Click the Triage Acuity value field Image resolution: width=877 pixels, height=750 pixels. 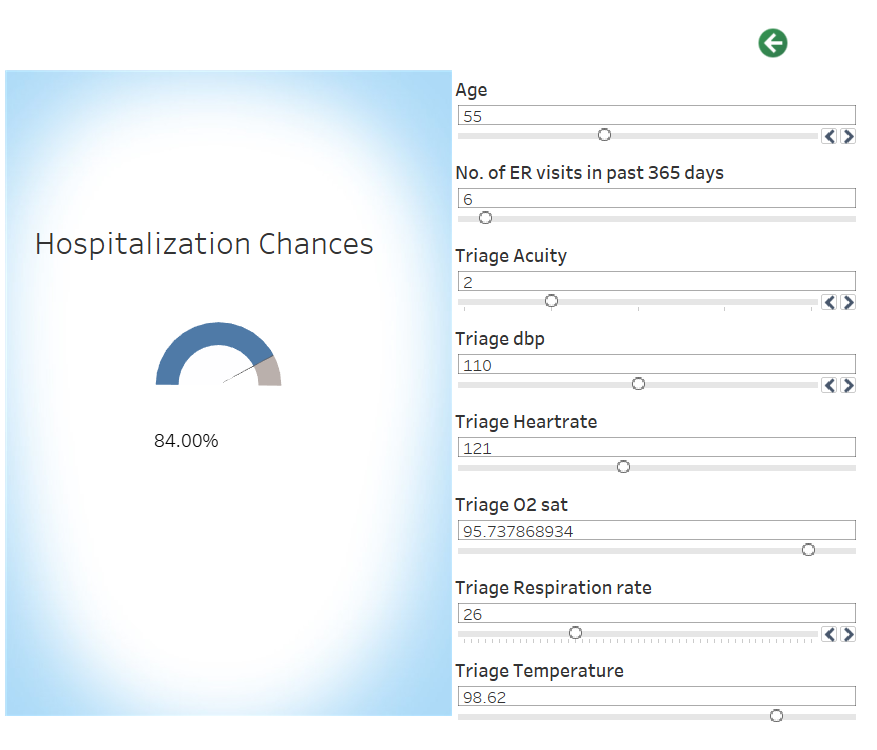[657, 281]
